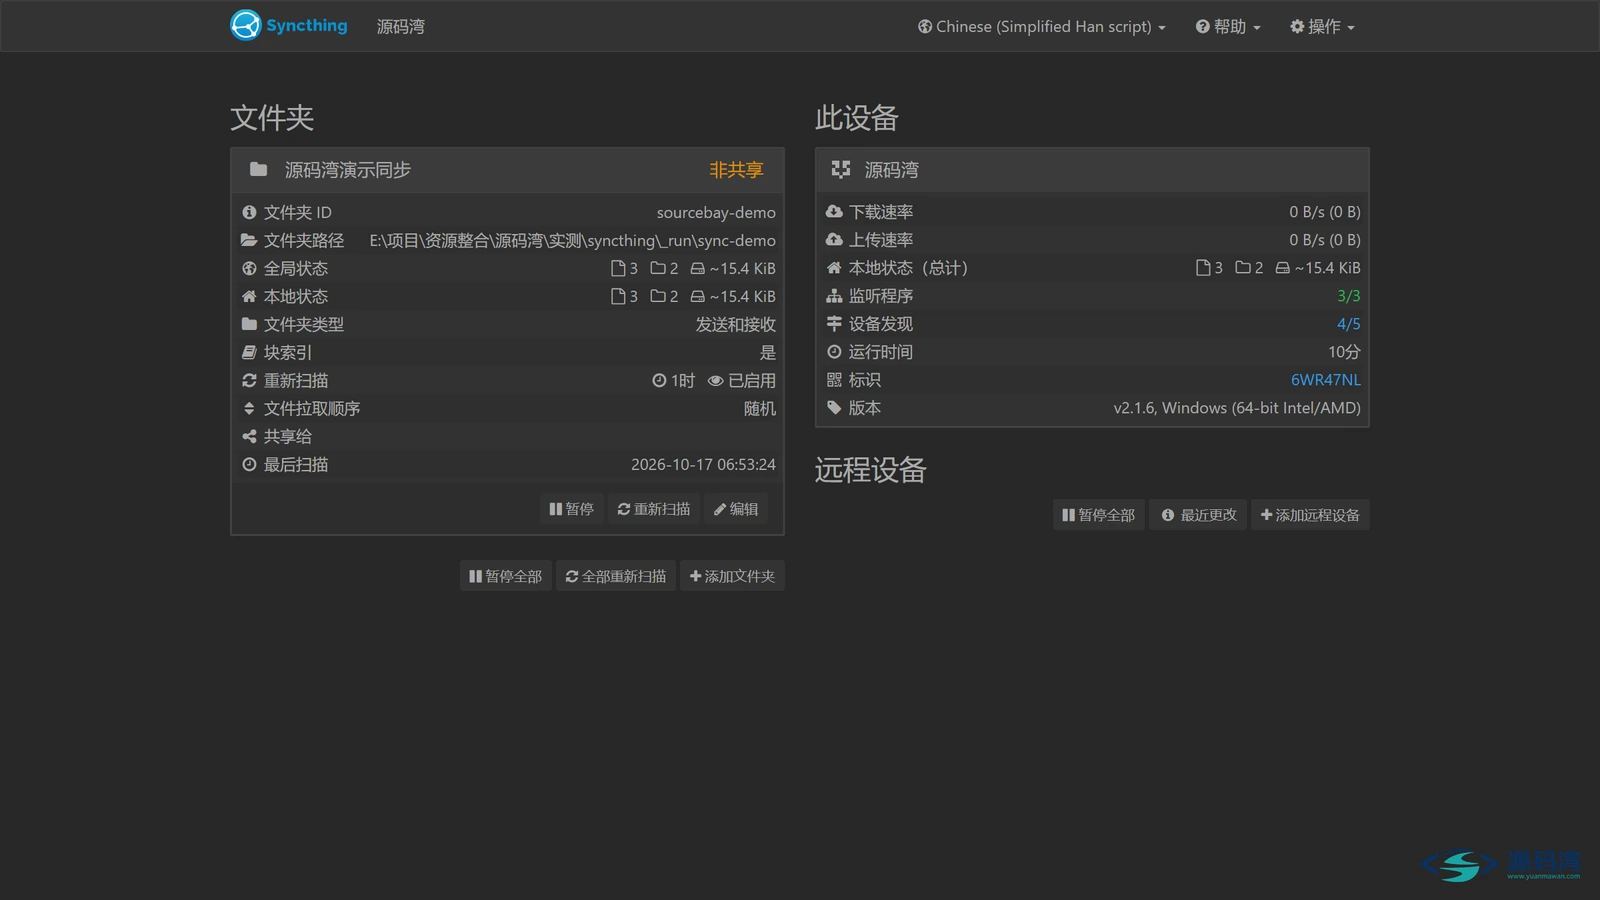Click 添加远程设备 button
Screen dimensions: 1600x900
click(1310, 515)
